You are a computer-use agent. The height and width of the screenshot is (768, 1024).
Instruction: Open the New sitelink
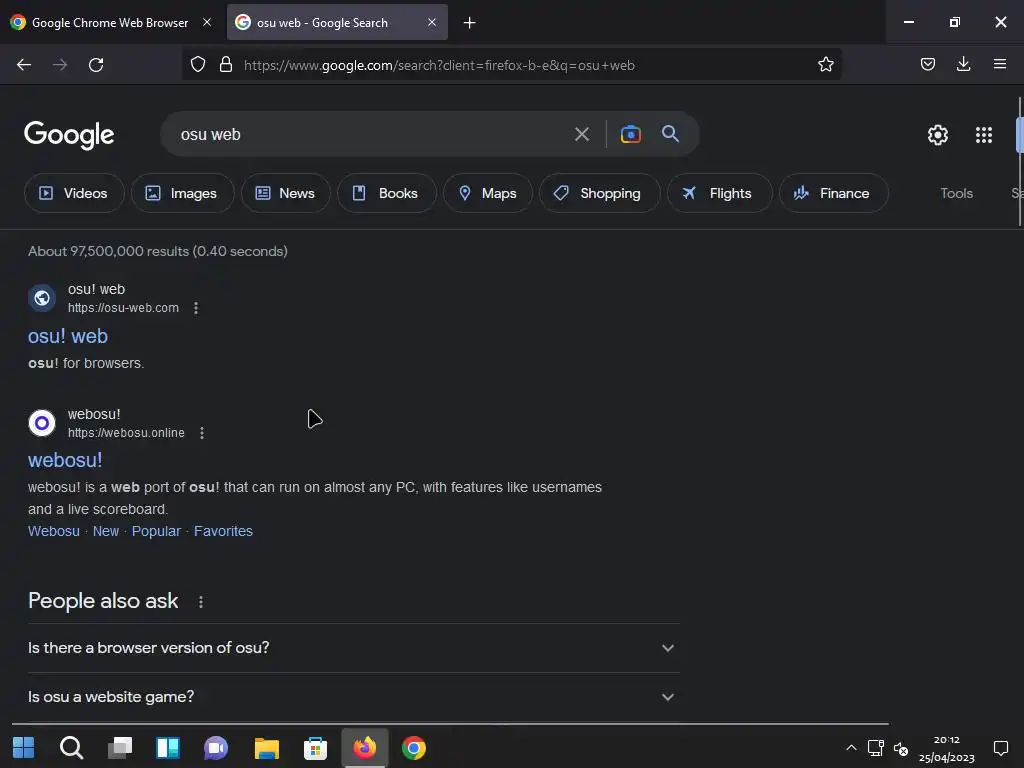click(x=106, y=531)
